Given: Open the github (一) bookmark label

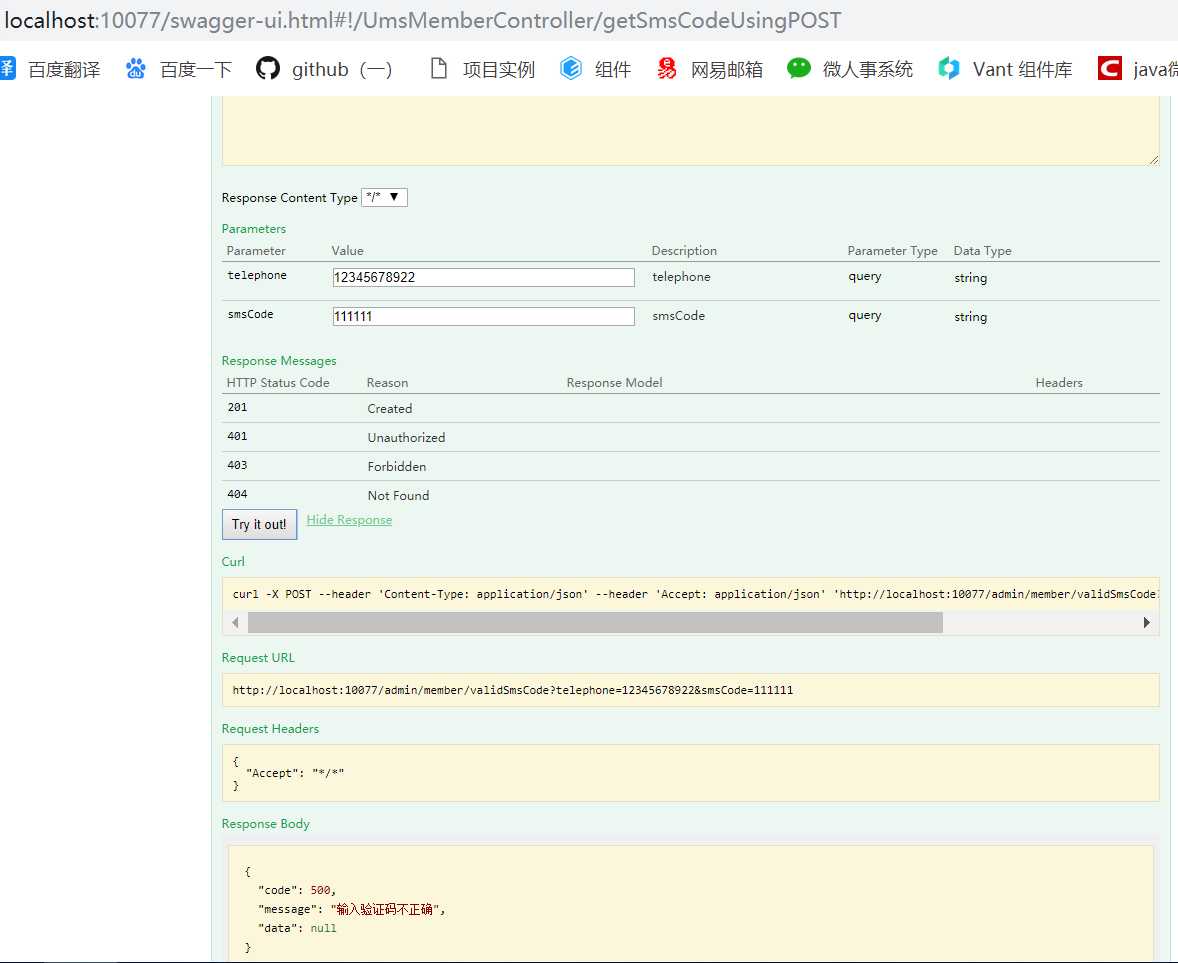Looking at the screenshot, I should (x=342, y=70).
